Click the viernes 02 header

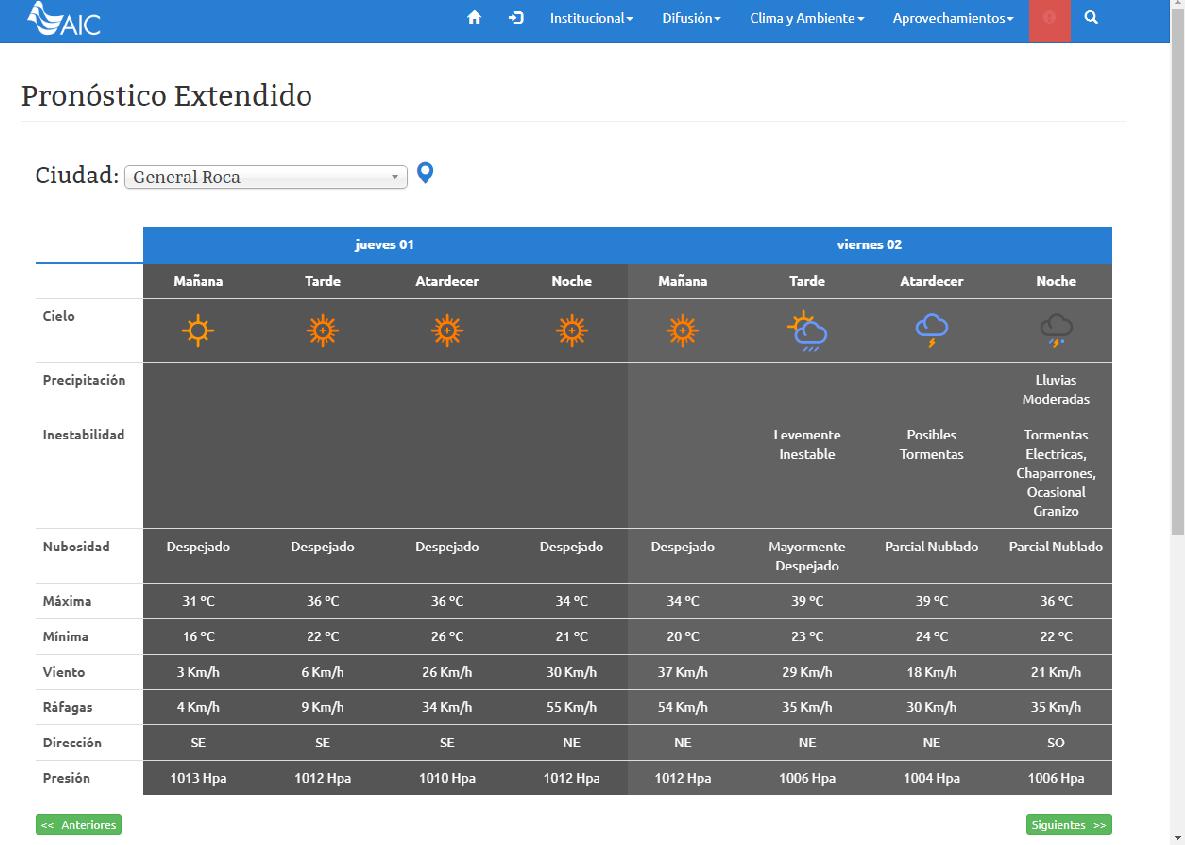[869, 245]
